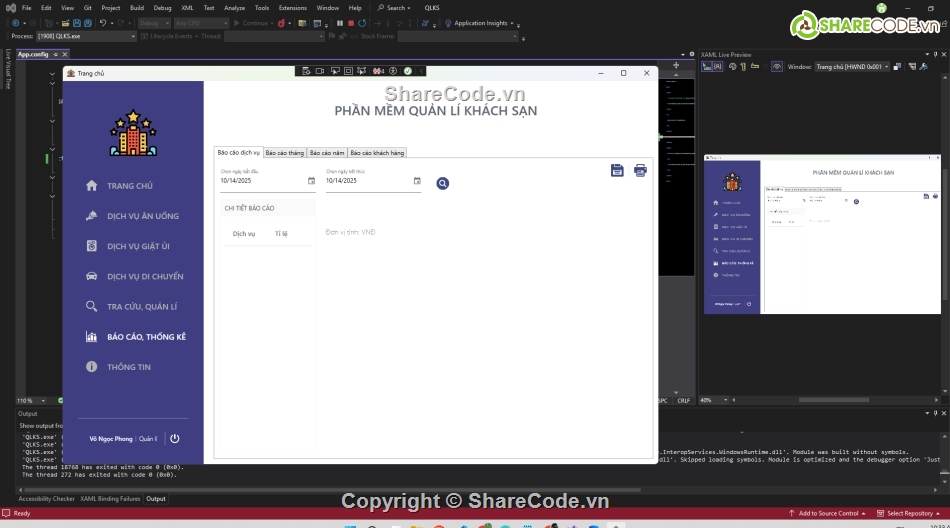Viewport: 950px width, 528px height.
Task: Open the start date calendar picker
Action: coord(311,181)
